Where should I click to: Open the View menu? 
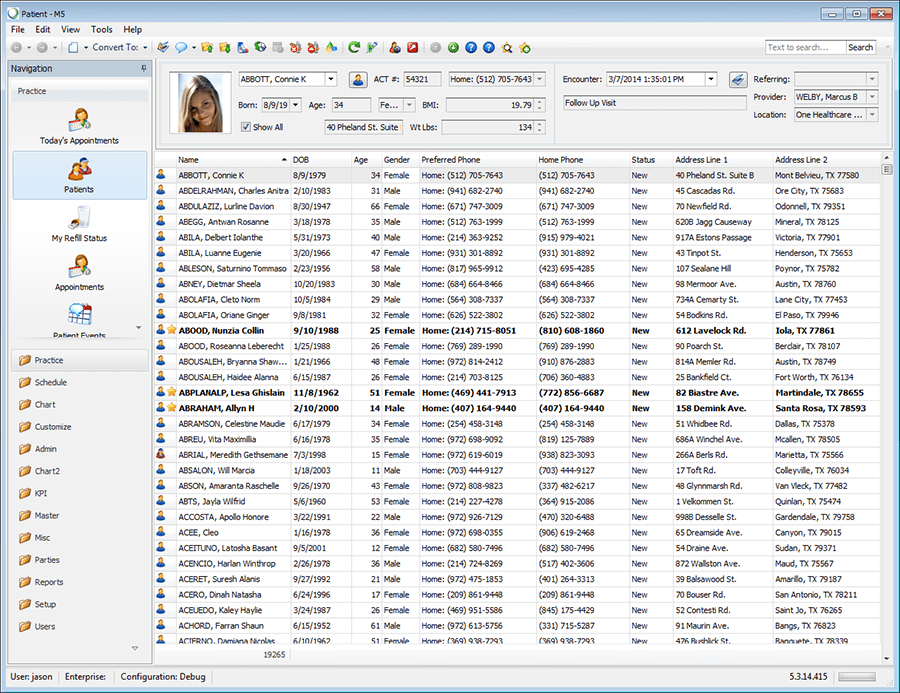pos(70,30)
